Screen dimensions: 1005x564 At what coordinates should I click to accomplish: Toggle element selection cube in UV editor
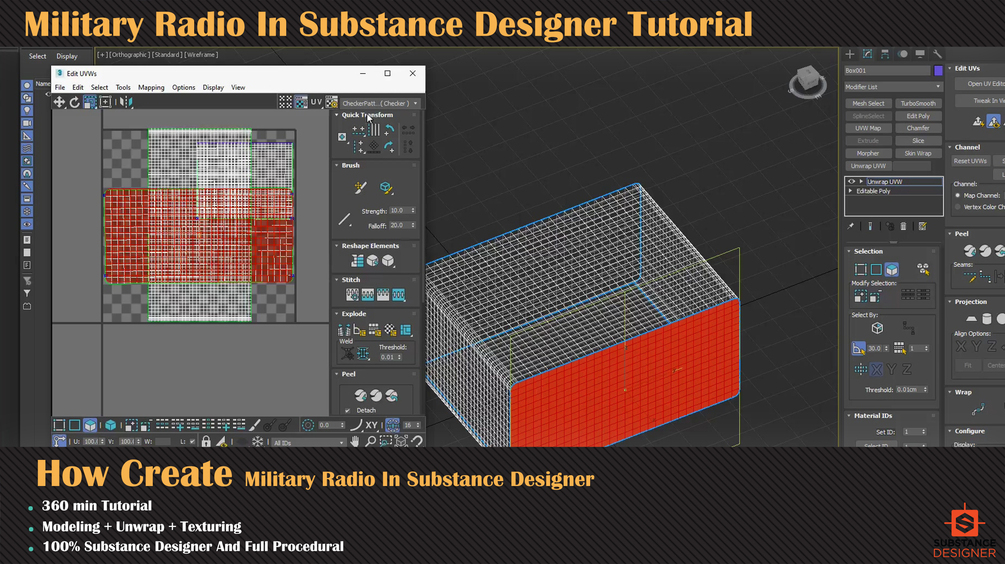click(111, 425)
